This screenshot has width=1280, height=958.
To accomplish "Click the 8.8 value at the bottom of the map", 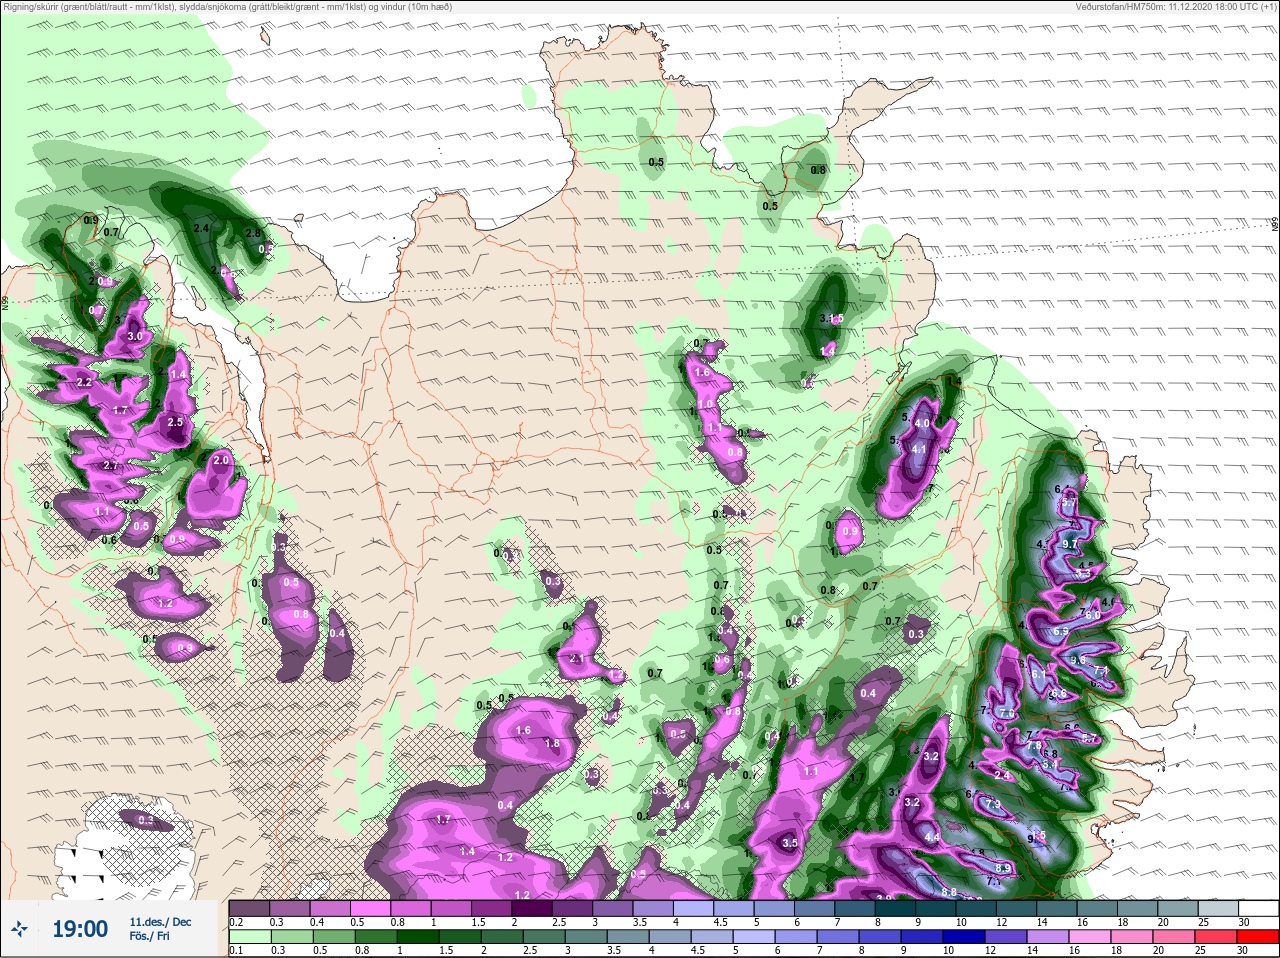I will (x=949, y=892).
